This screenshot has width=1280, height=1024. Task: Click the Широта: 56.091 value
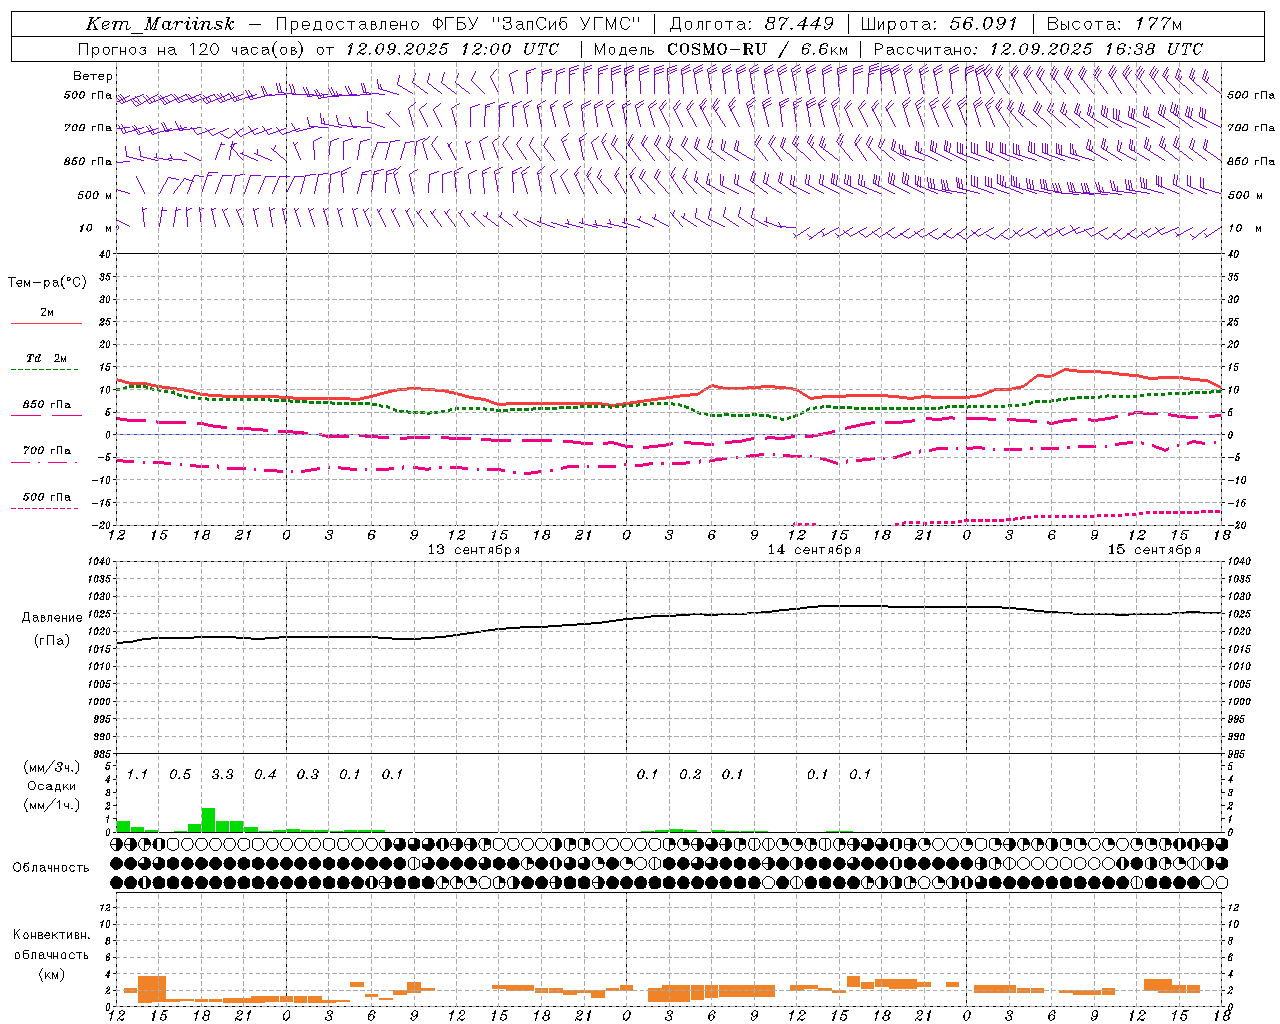[x=939, y=24]
